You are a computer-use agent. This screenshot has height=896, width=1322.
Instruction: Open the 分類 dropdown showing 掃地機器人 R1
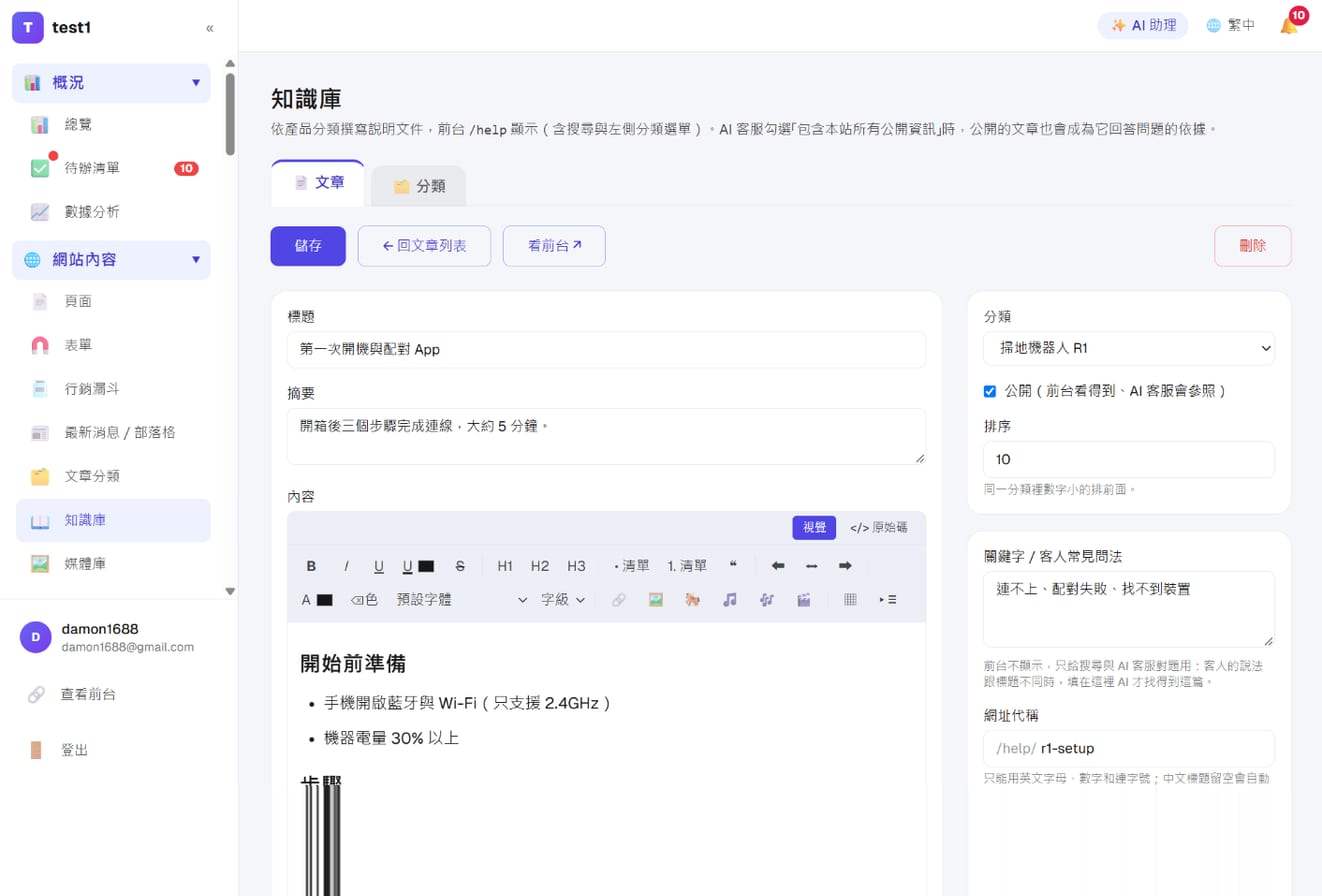click(1129, 349)
